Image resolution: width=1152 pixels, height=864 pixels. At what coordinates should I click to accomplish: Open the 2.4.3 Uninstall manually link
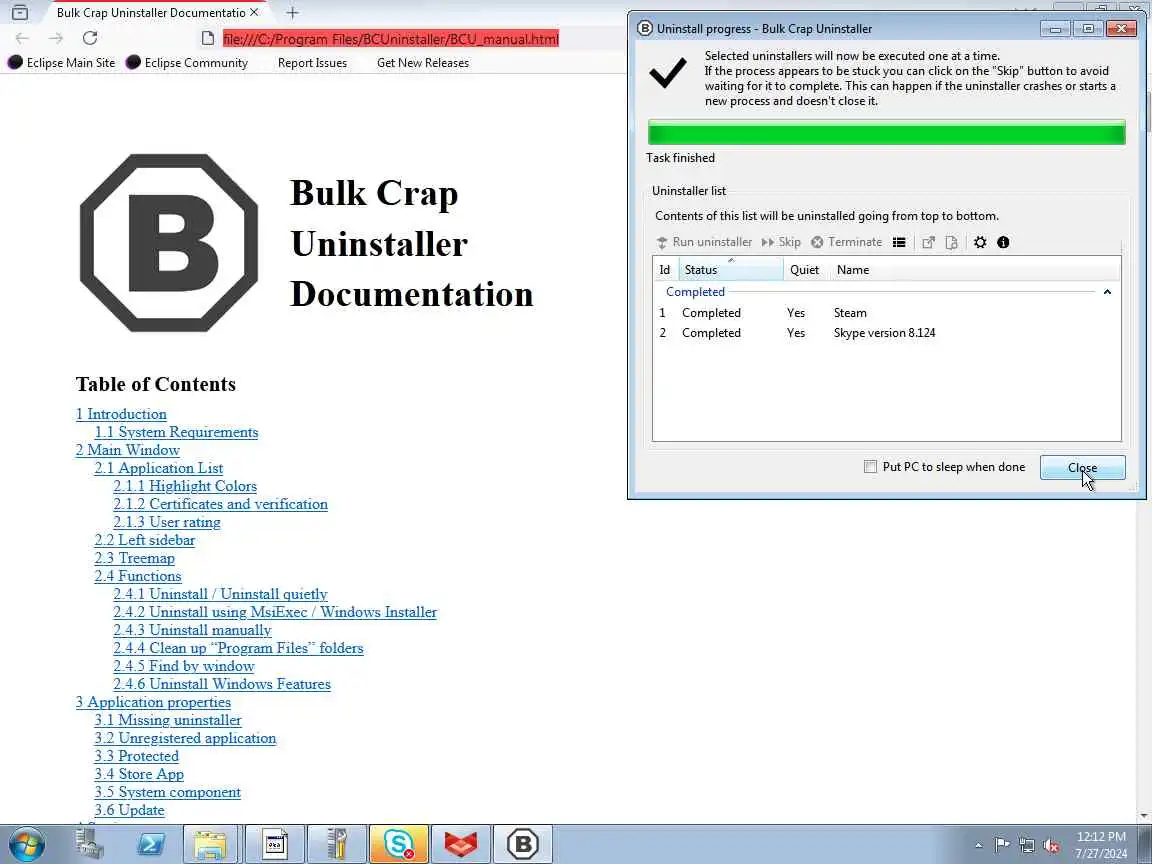click(x=192, y=630)
